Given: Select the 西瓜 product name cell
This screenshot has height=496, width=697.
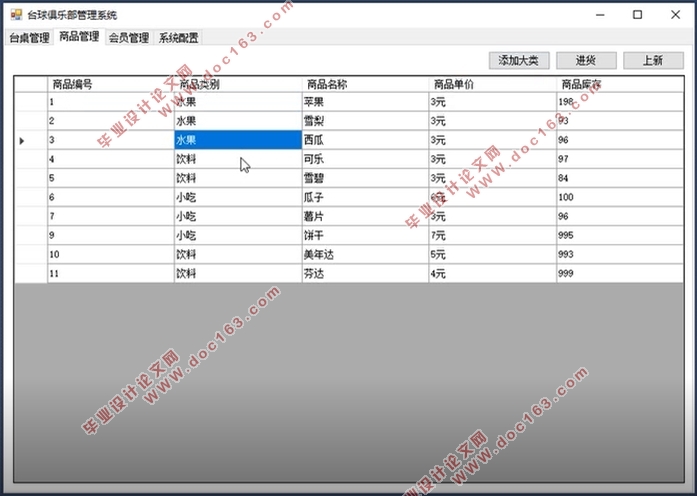Looking at the screenshot, I should pyautogui.click(x=365, y=140).
